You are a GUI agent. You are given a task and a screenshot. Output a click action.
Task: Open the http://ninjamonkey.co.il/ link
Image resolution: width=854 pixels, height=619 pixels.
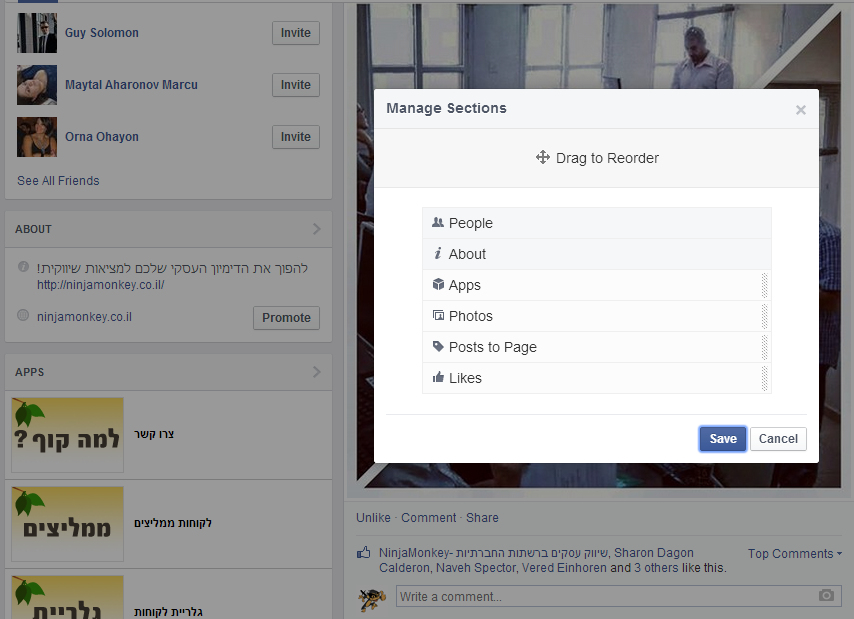click(101, 285)
